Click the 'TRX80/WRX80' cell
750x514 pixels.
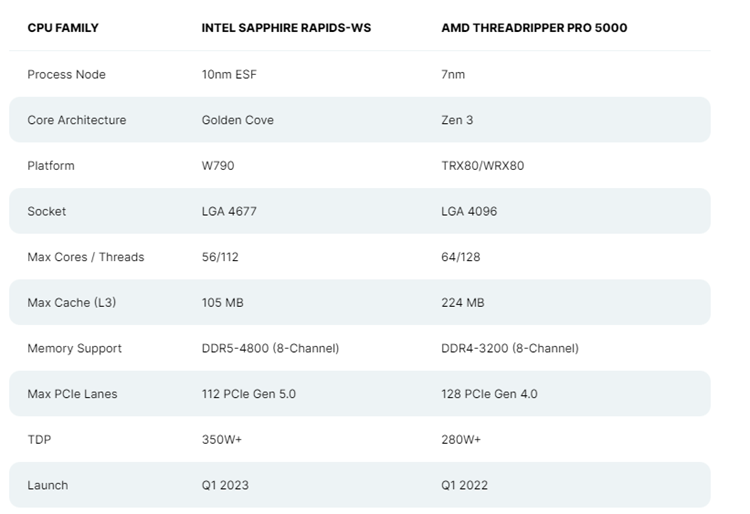(483, 165)
